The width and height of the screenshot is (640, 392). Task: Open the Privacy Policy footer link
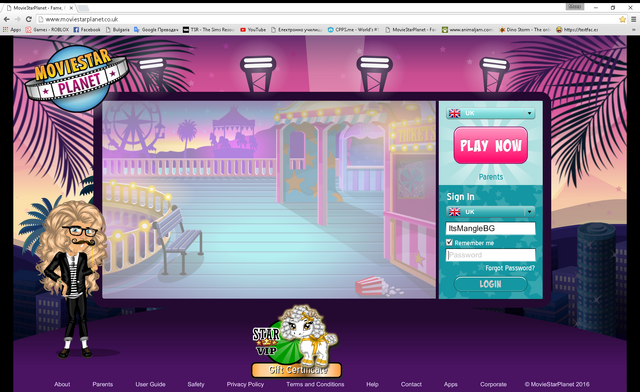(245, 384)
